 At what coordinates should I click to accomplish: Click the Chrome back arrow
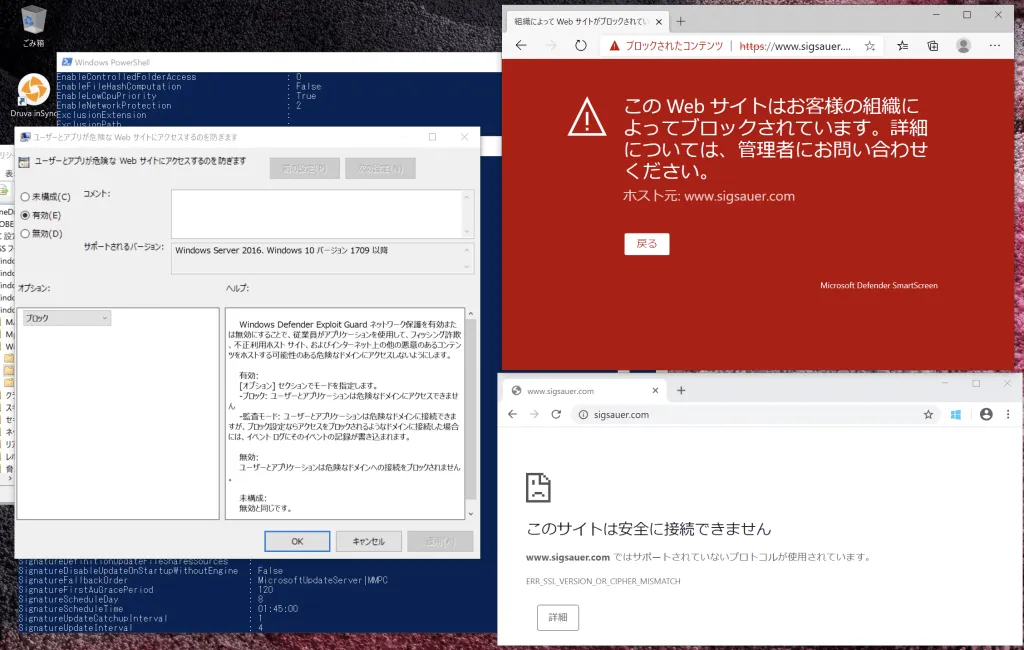[x=513, y=414]
